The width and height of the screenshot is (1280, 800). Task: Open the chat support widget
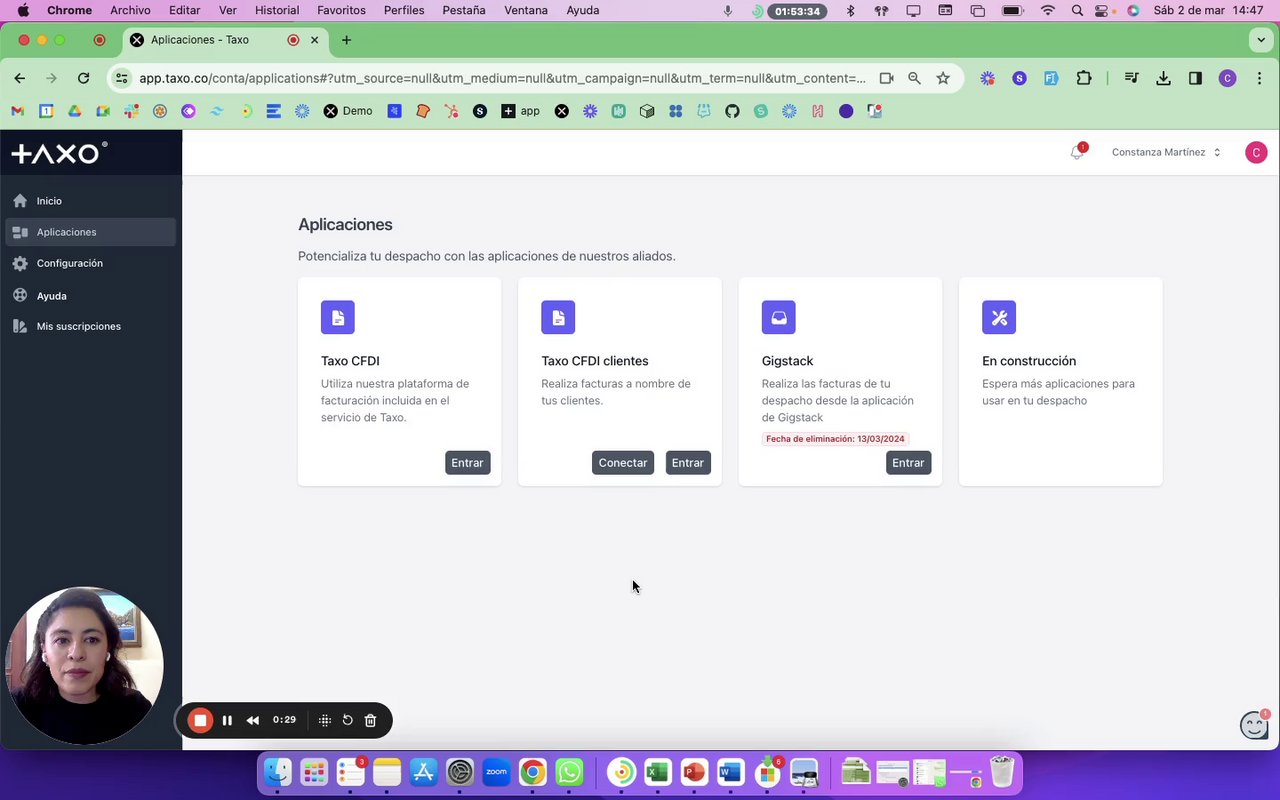point(1254,725)
